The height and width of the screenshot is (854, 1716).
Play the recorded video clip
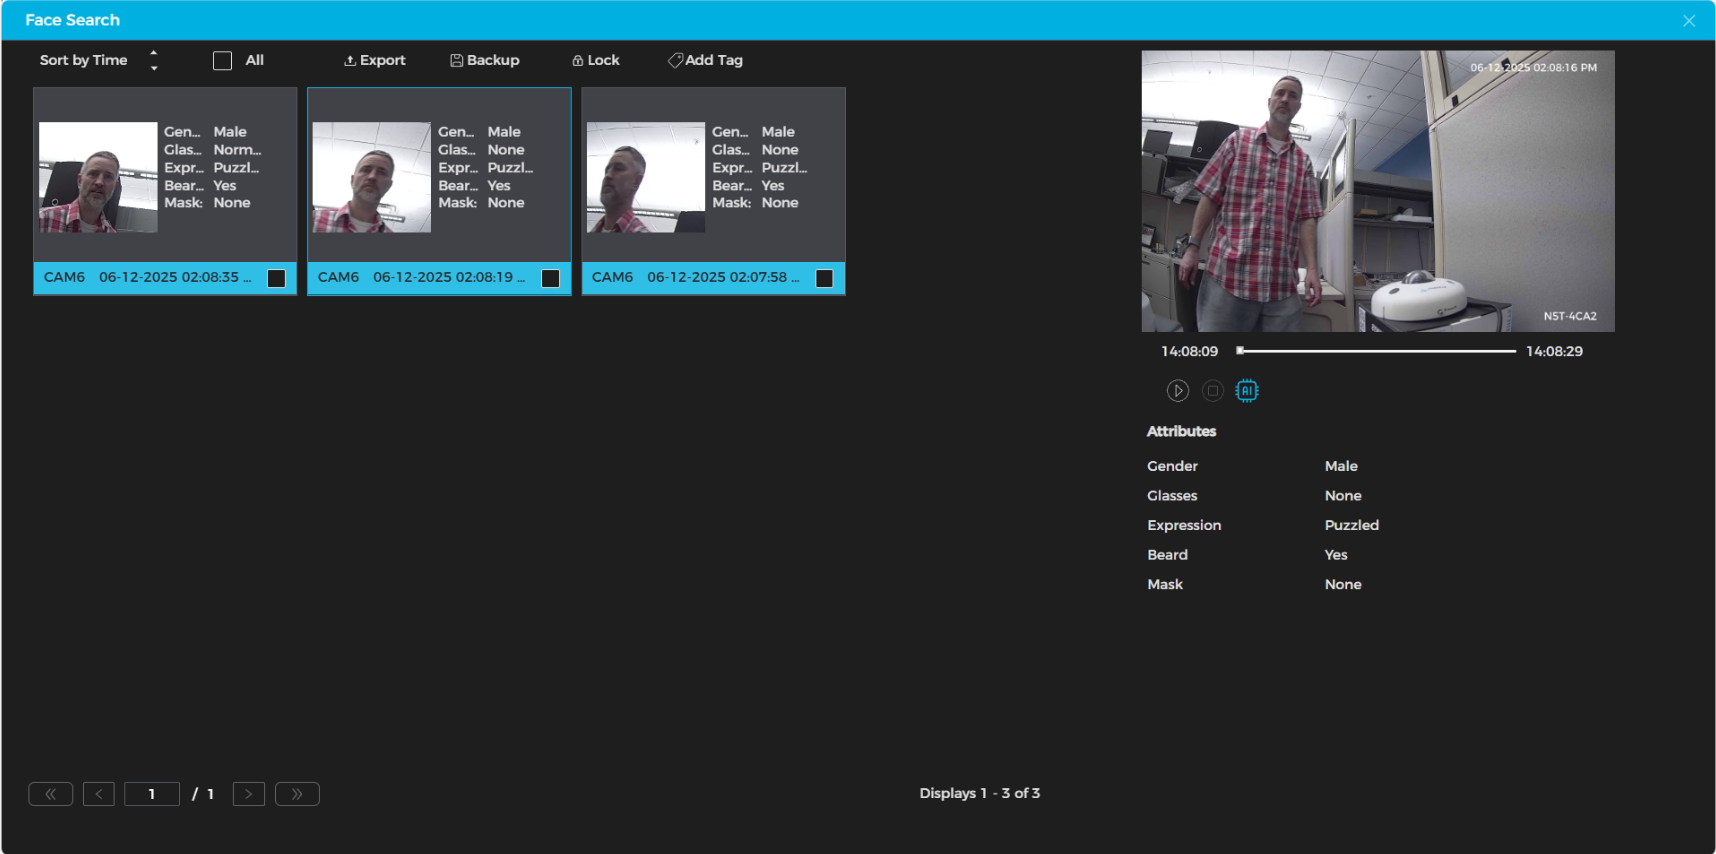(x=1177, y=391)
